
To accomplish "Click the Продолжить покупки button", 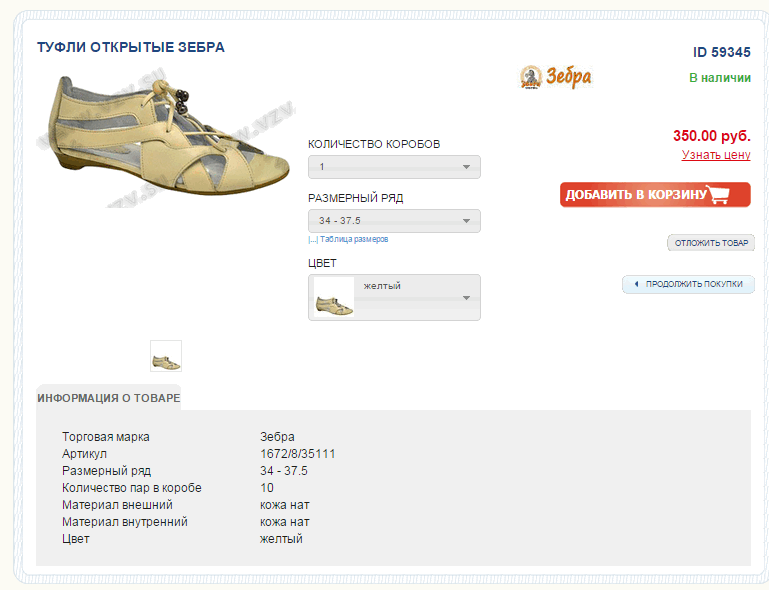I will 688,284.
